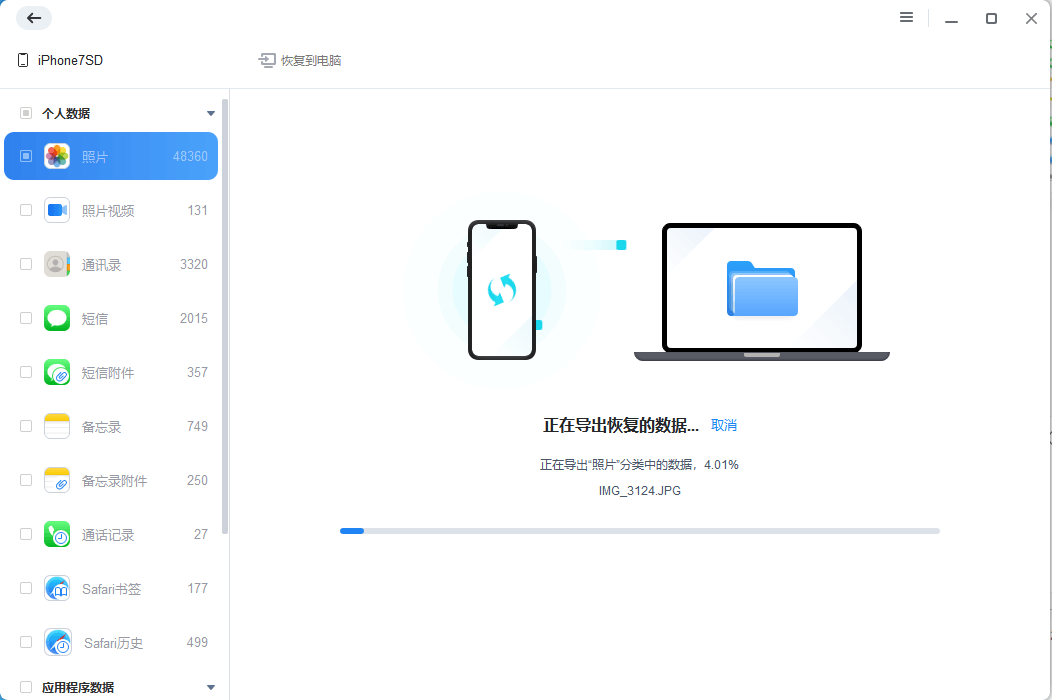Collapse the 个人数据 section
The width and height of the screenshot is (1052, 700).
click(x=210, y=113)
